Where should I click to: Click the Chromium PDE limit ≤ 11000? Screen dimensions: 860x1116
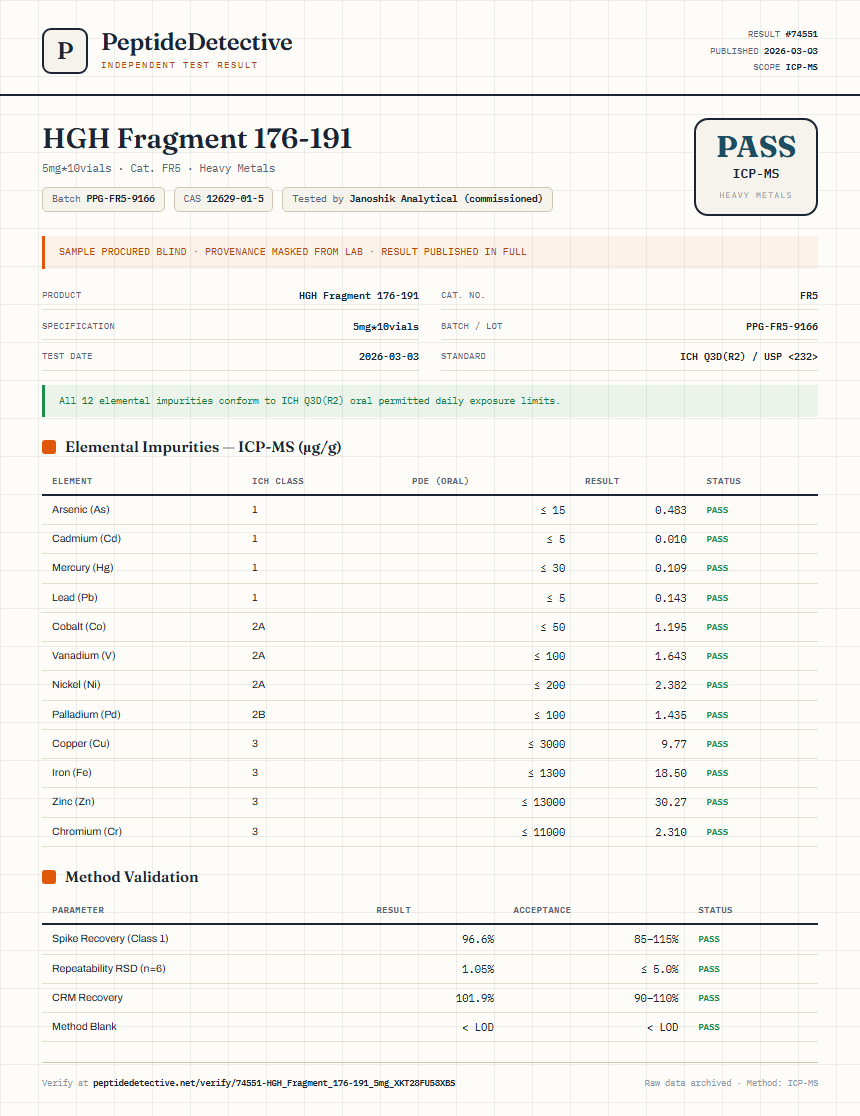[x=543, y=833]
